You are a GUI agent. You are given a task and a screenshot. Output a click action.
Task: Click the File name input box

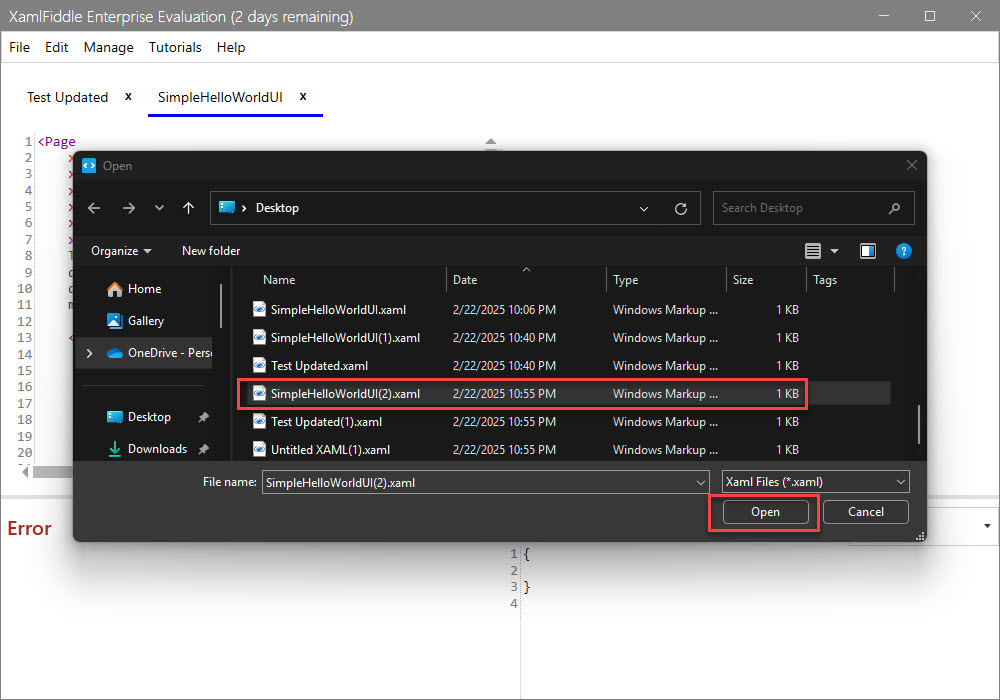pyautogui.click(x=478, y=483)
